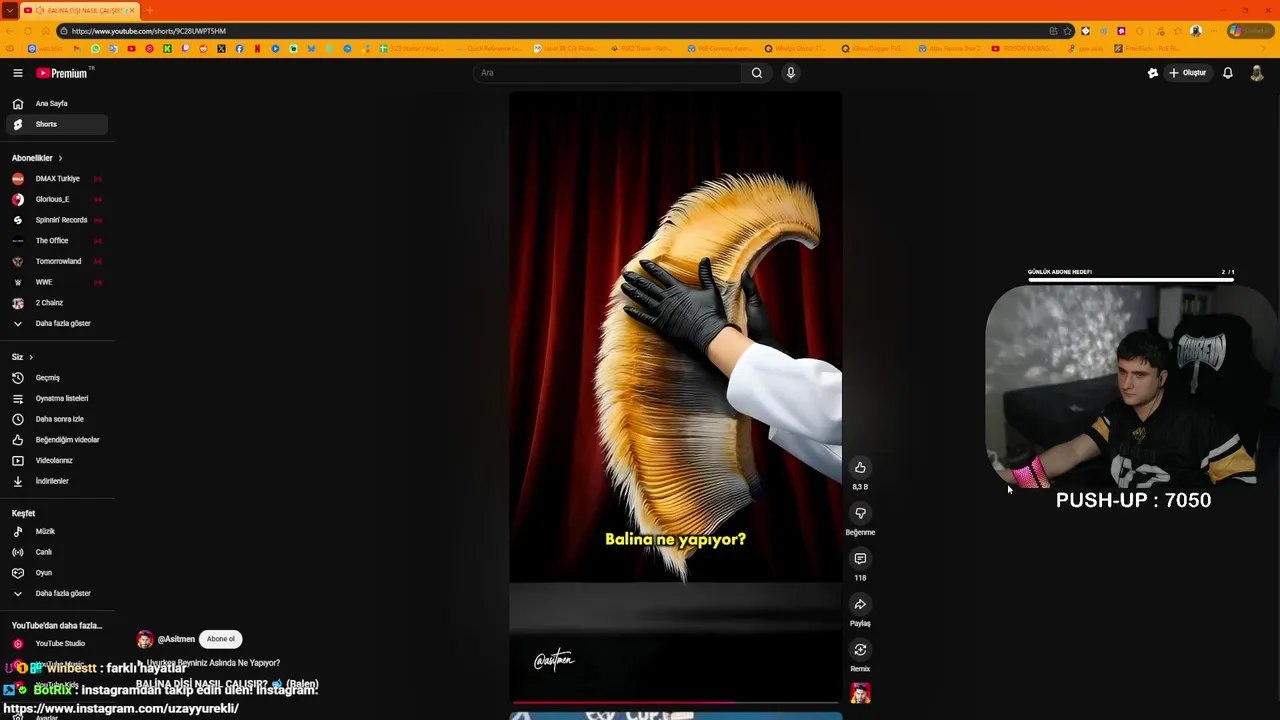Screen dimensions: 1280x720
Task: Expand subscriptions with Daha fazla göster
Action: click(55, 323)
